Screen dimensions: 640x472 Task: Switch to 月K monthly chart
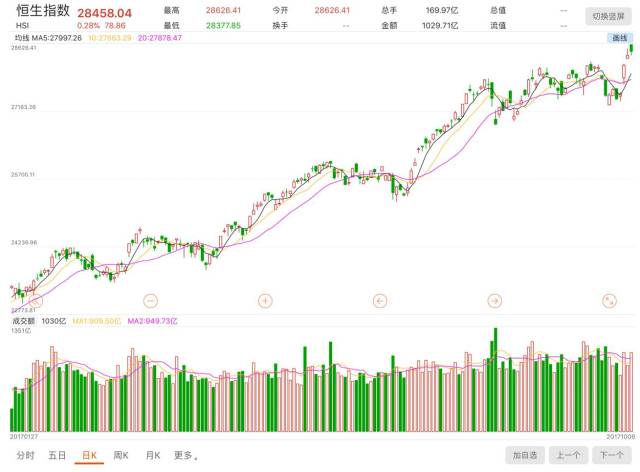[152, 455]
